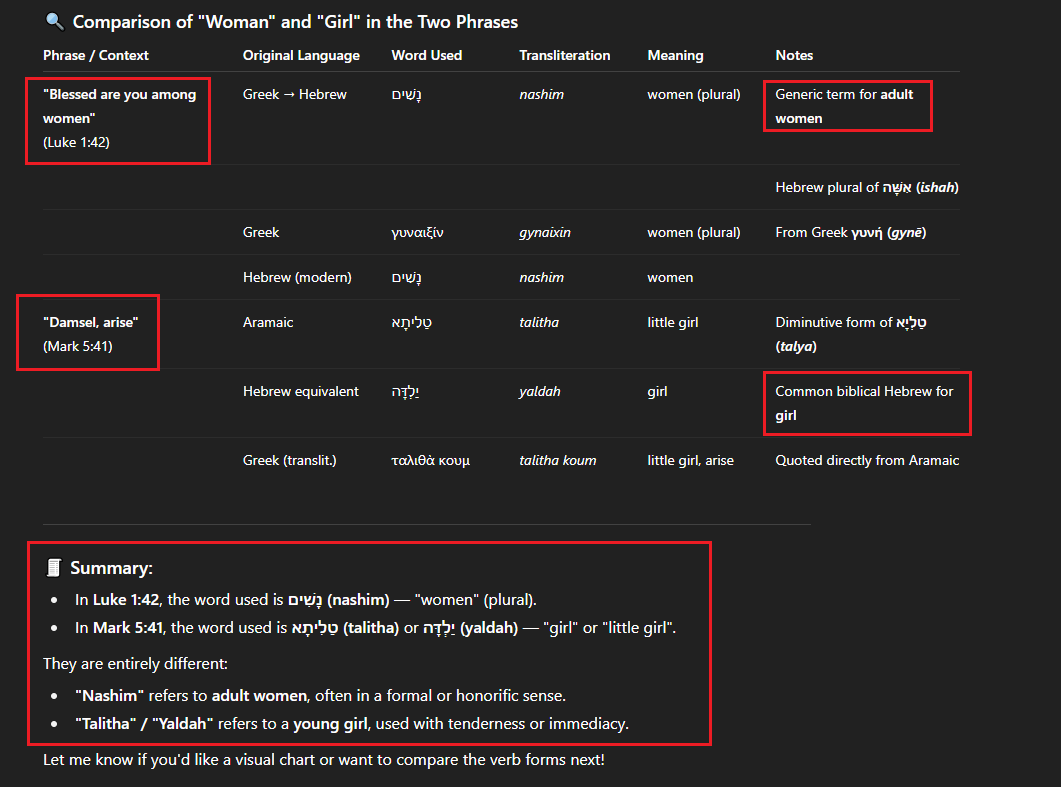Click the Meaning column header
The width and height of the screenshot is (1061, 787).
(x=675, y=55)
